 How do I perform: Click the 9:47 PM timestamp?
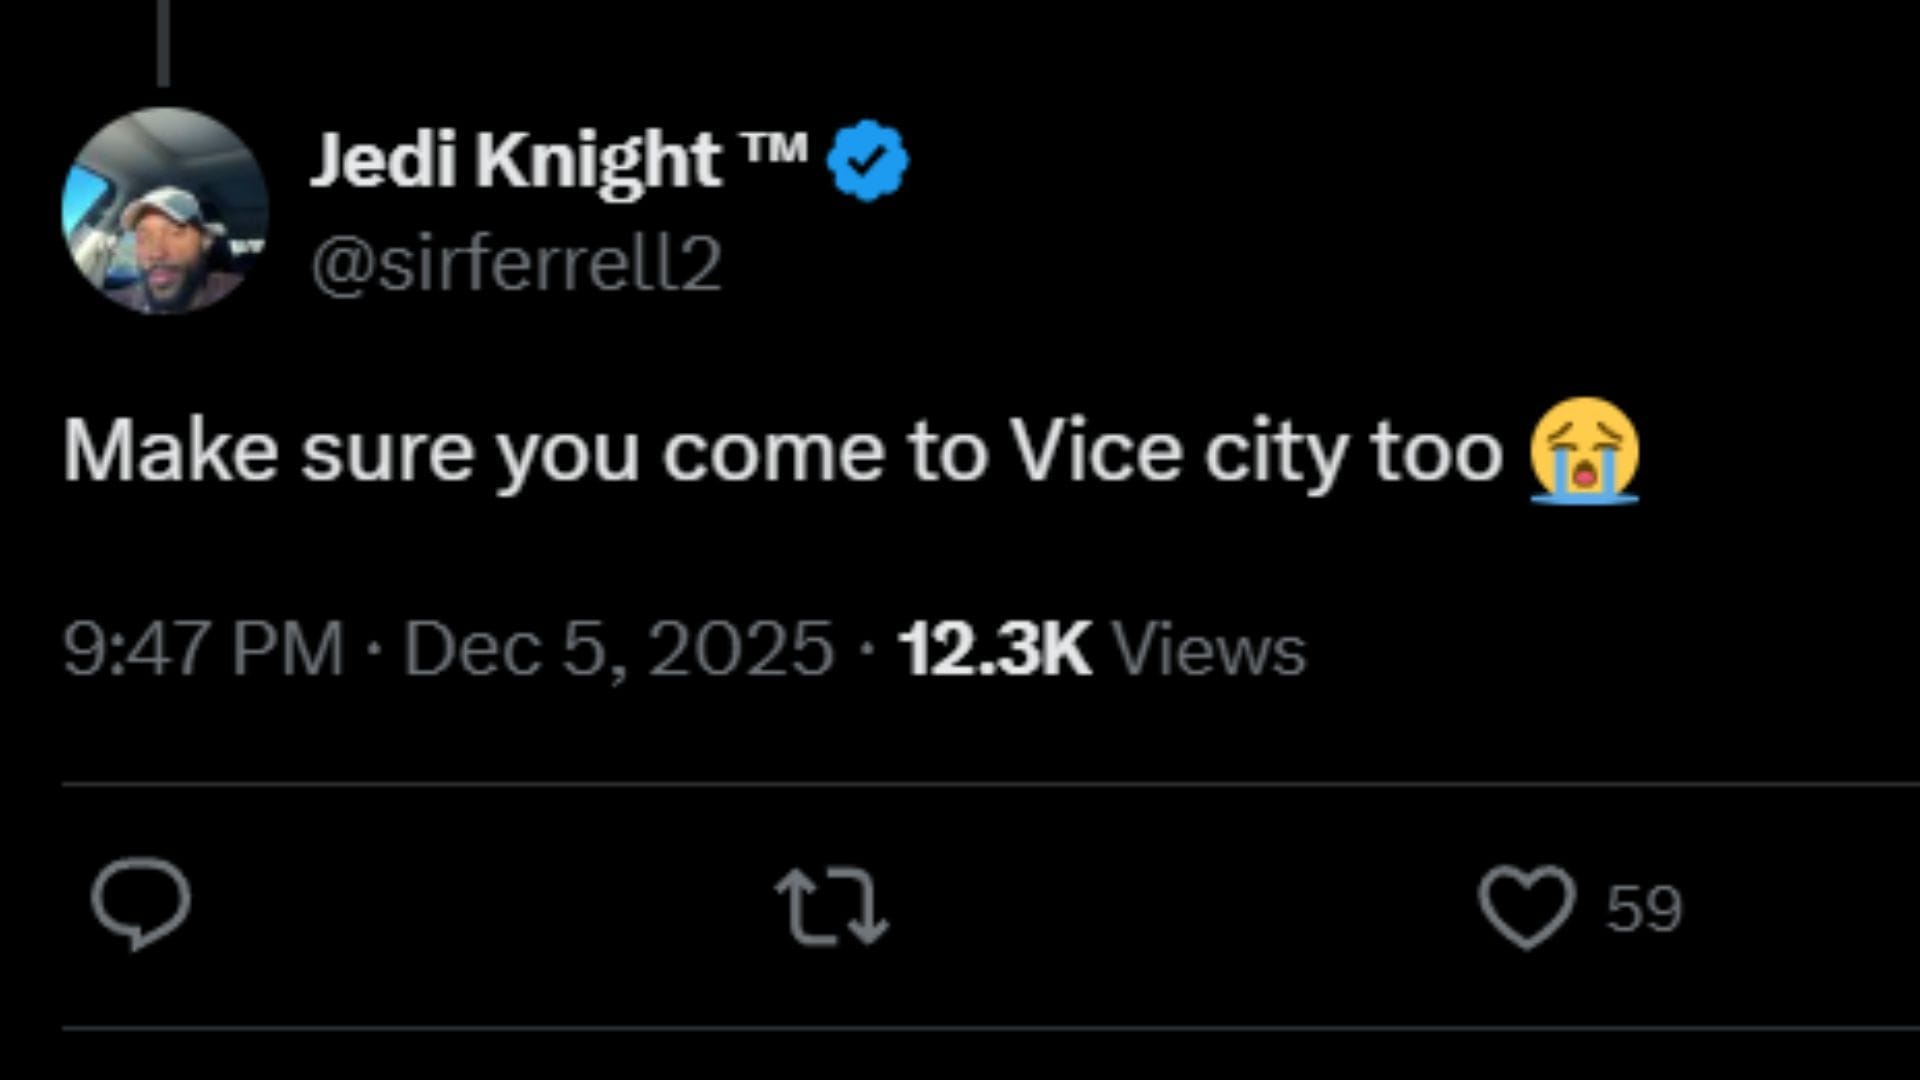click(x=200, y=650)
